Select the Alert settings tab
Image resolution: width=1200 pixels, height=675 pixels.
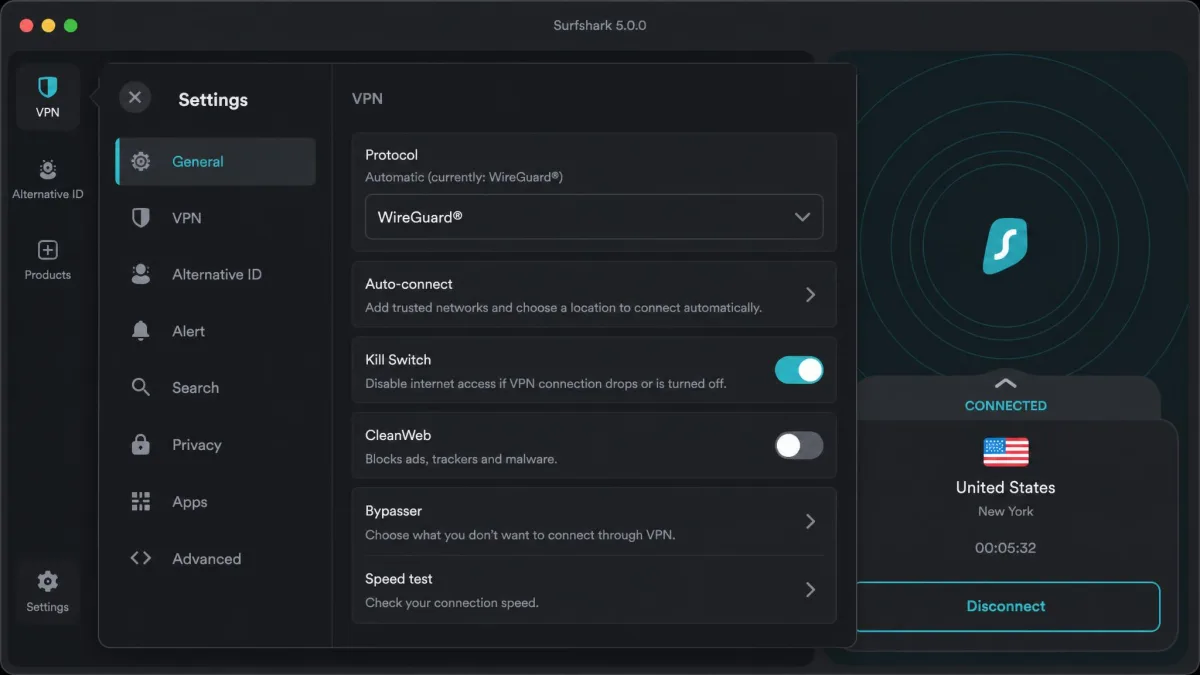(216, 331)
